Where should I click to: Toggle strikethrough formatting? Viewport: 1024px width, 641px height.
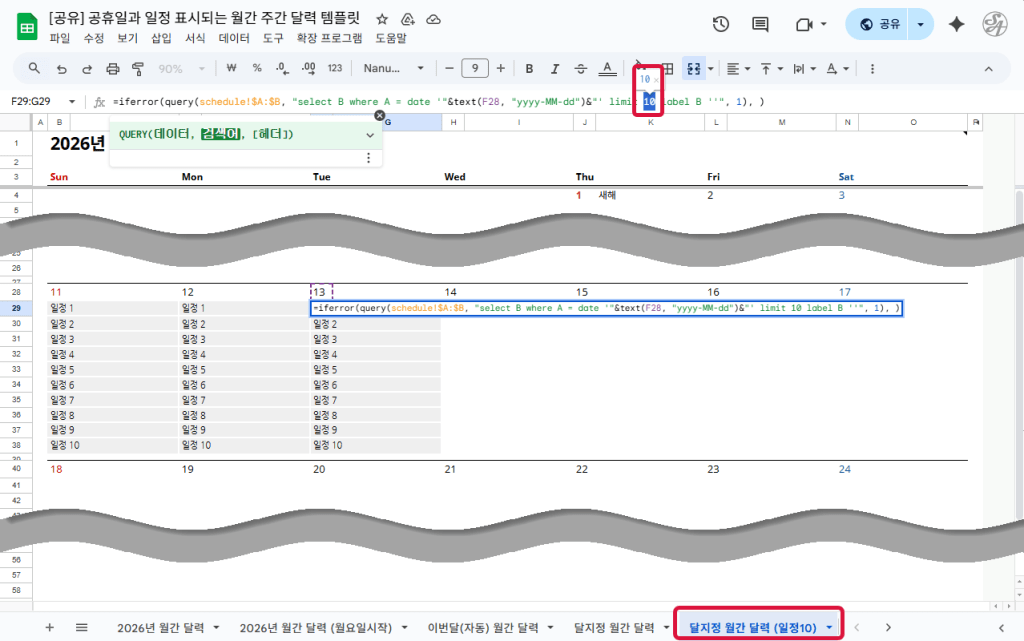click(581, 69)
